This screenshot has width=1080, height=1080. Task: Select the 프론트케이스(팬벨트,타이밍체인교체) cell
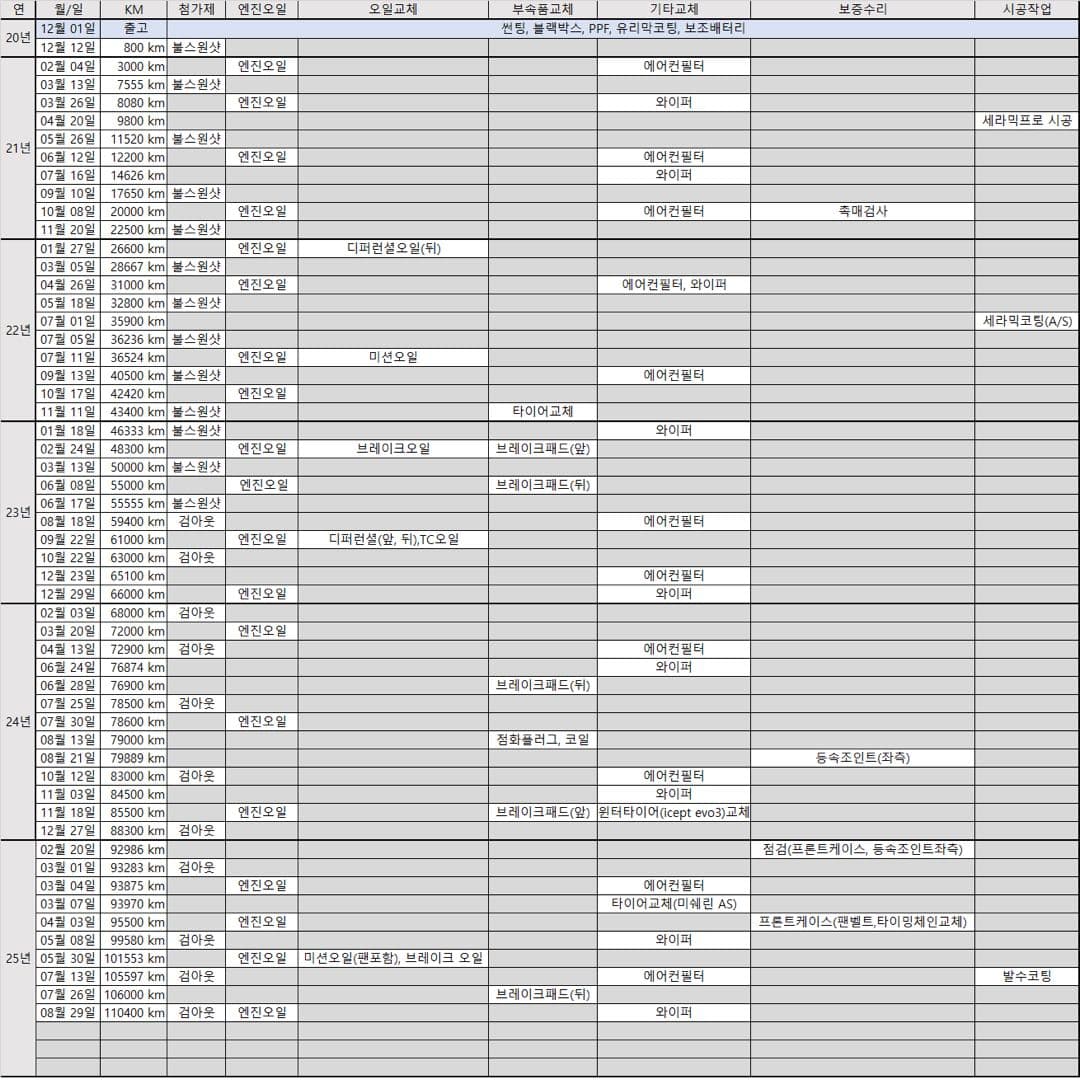[862, 922]
